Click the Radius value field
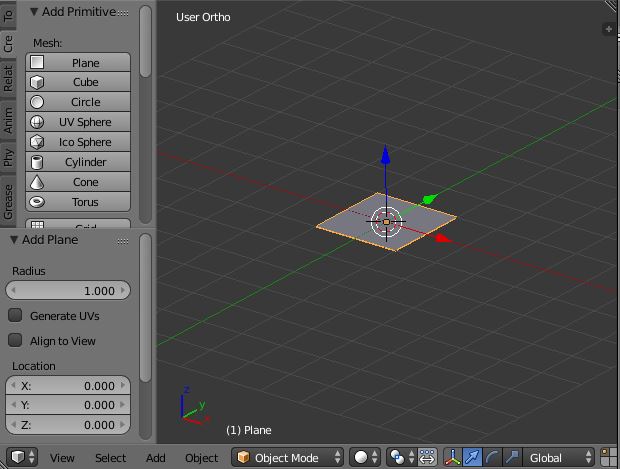This screenshot has width=620, height=469. (x=68, y=291)
